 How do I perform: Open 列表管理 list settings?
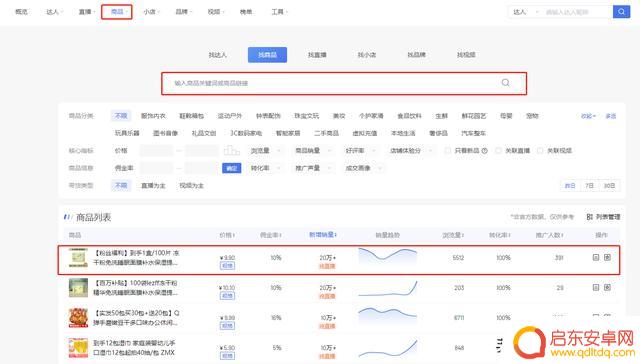(x=603, y=217)
